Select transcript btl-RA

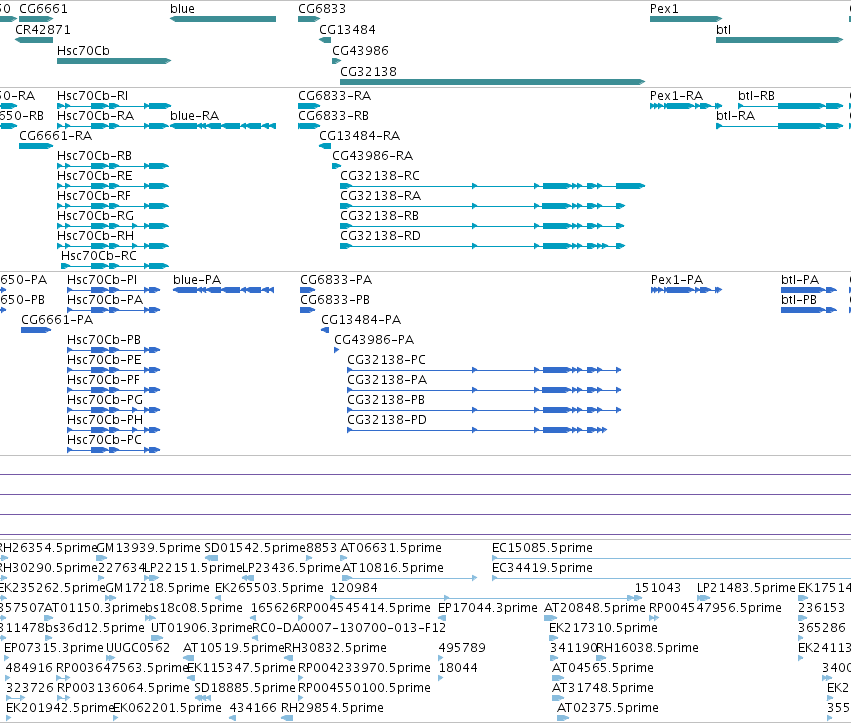779,126
